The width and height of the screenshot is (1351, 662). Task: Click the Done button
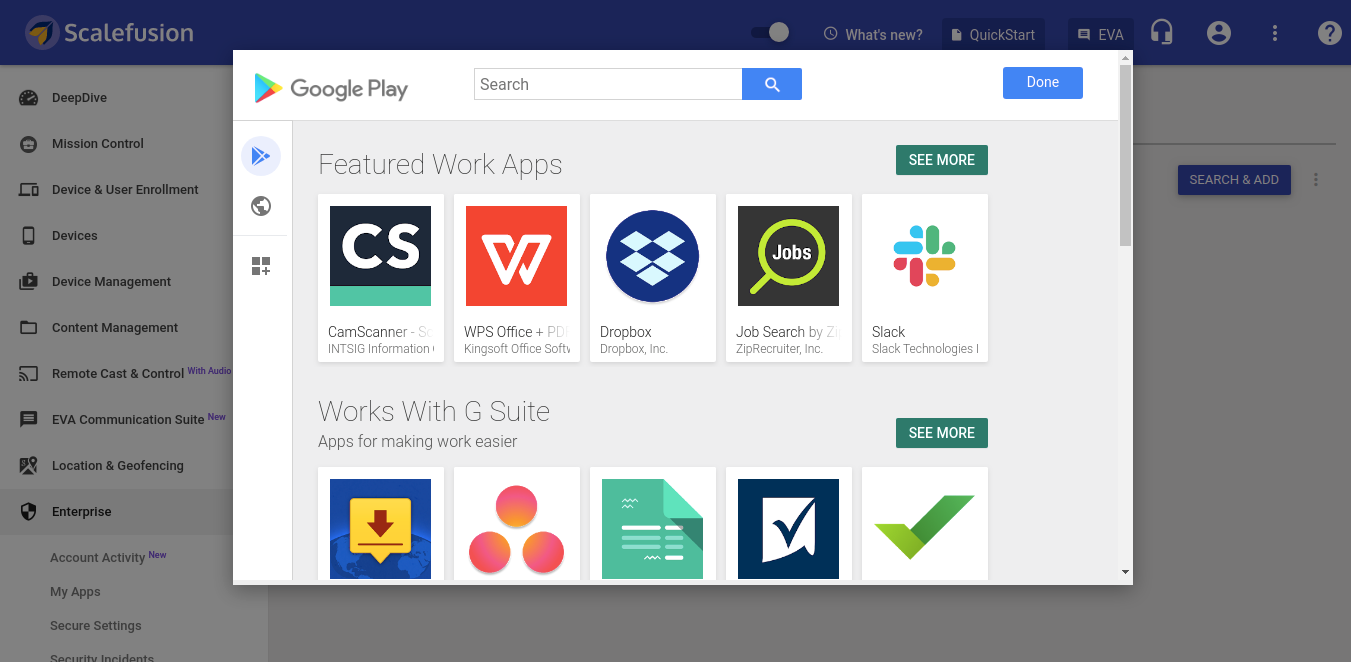(x=1043, y=83)
